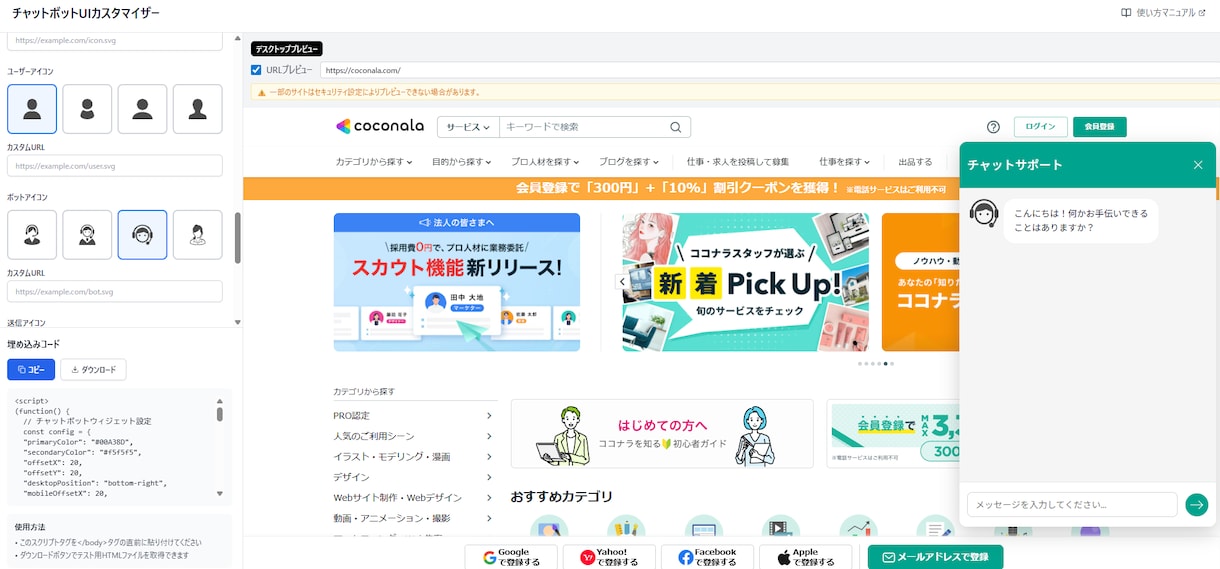Expand イラスト・モデリング・漫画 category

[x=414, y=456]
